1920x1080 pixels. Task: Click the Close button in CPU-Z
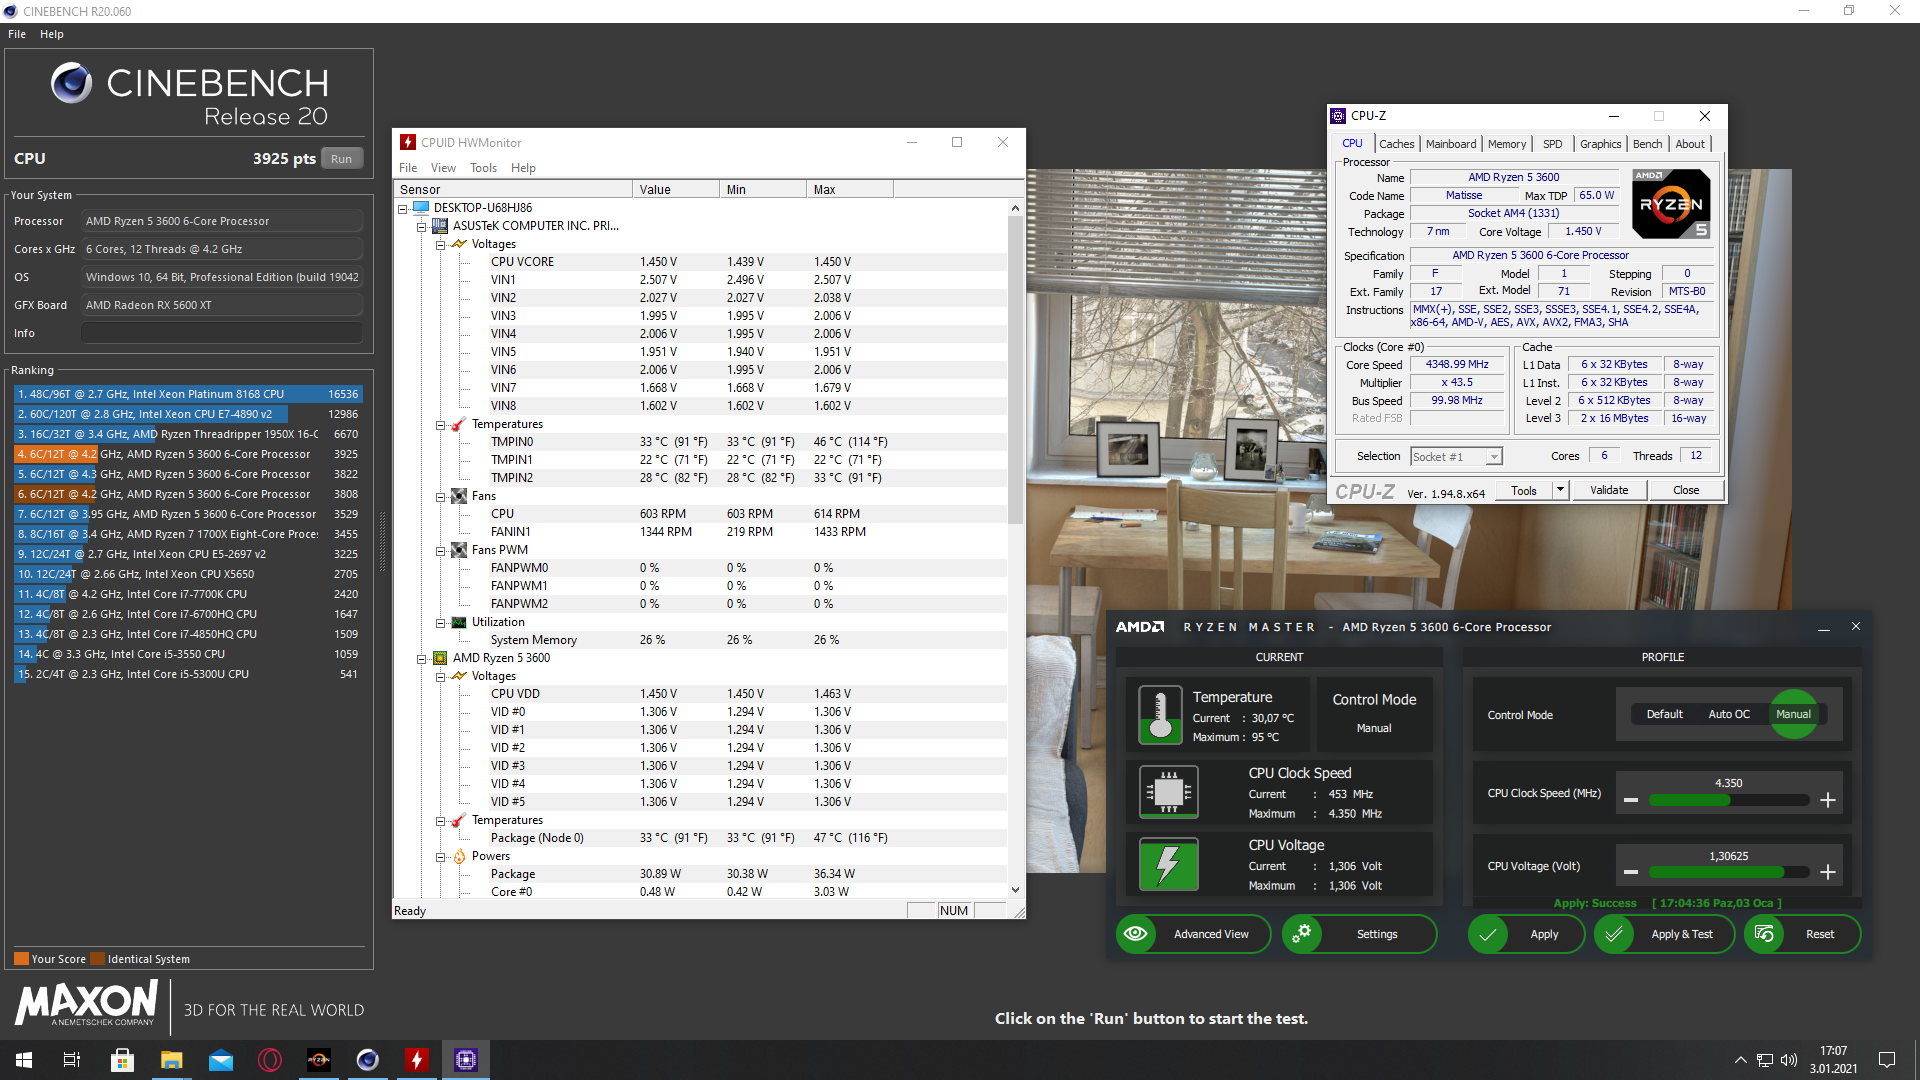1686,490
